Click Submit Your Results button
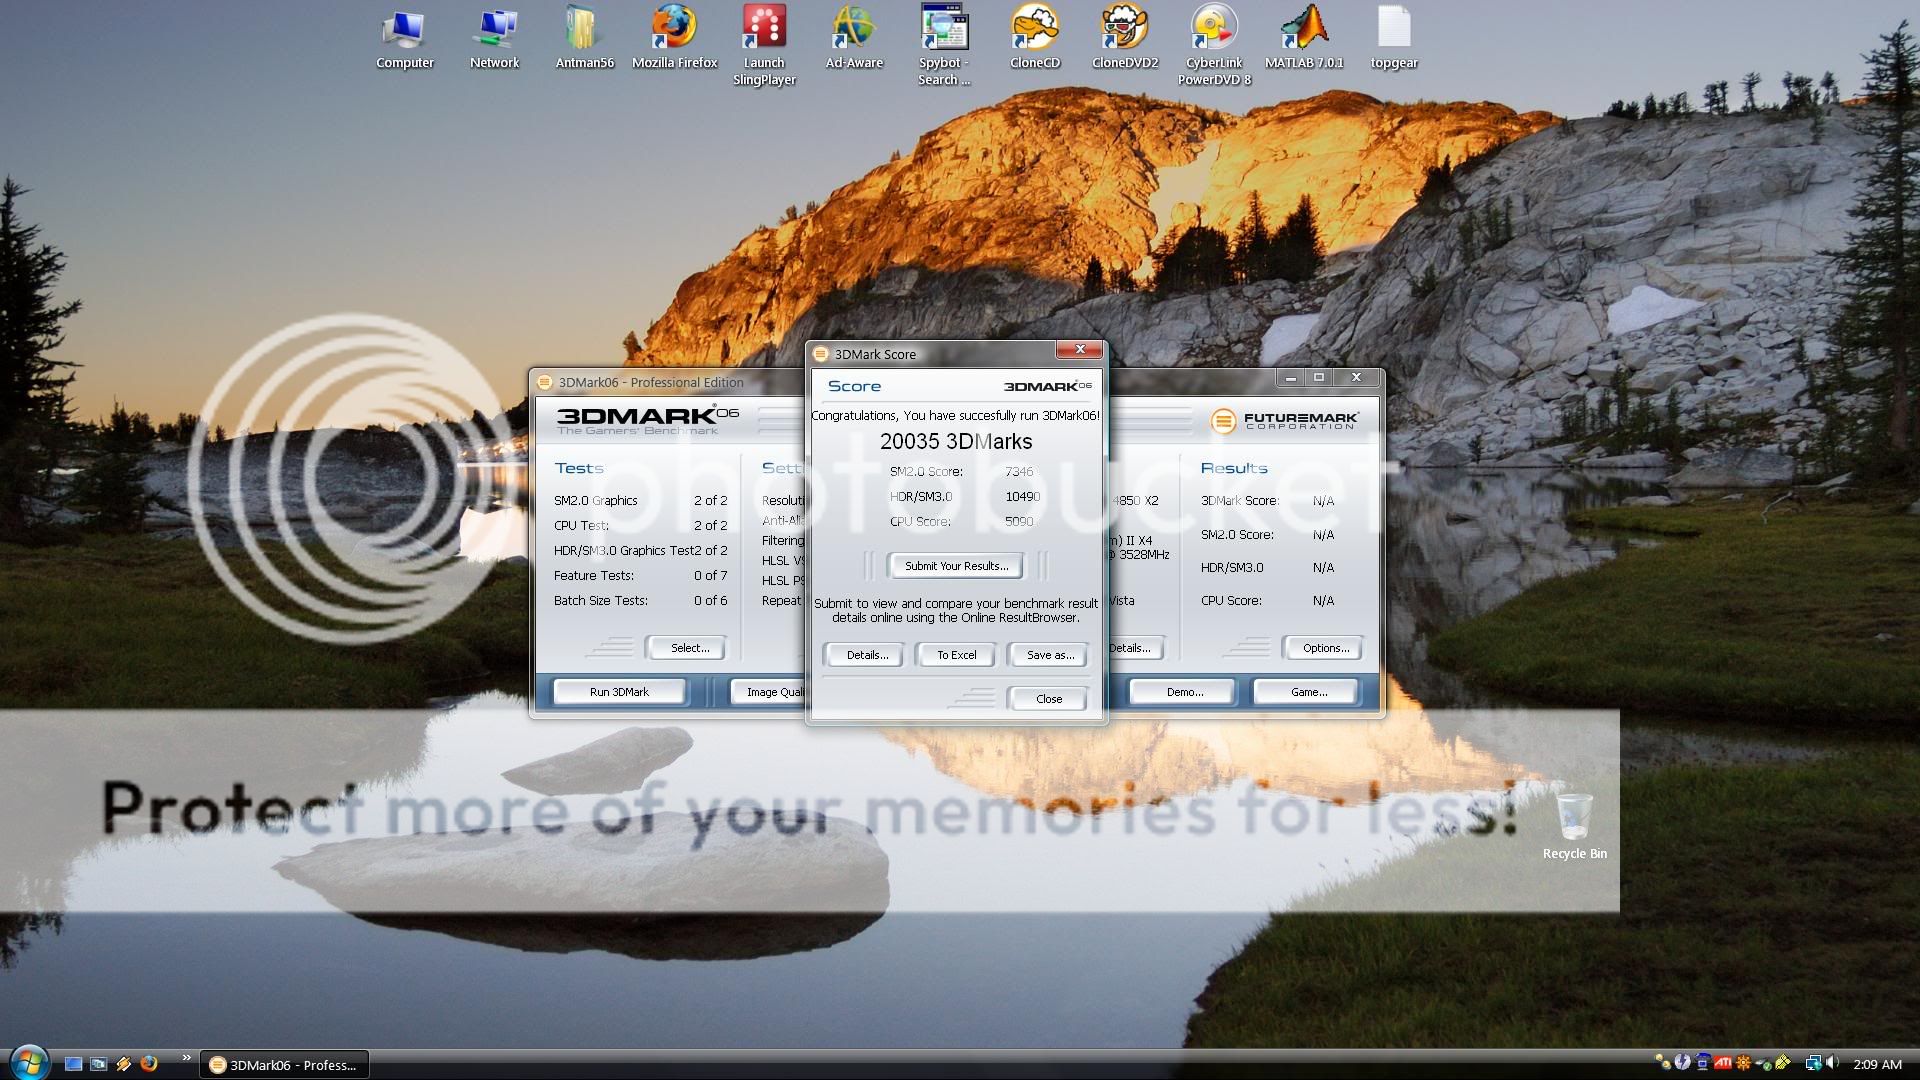This screenshot has height=1080, width=1920. (x=956, y=566)
